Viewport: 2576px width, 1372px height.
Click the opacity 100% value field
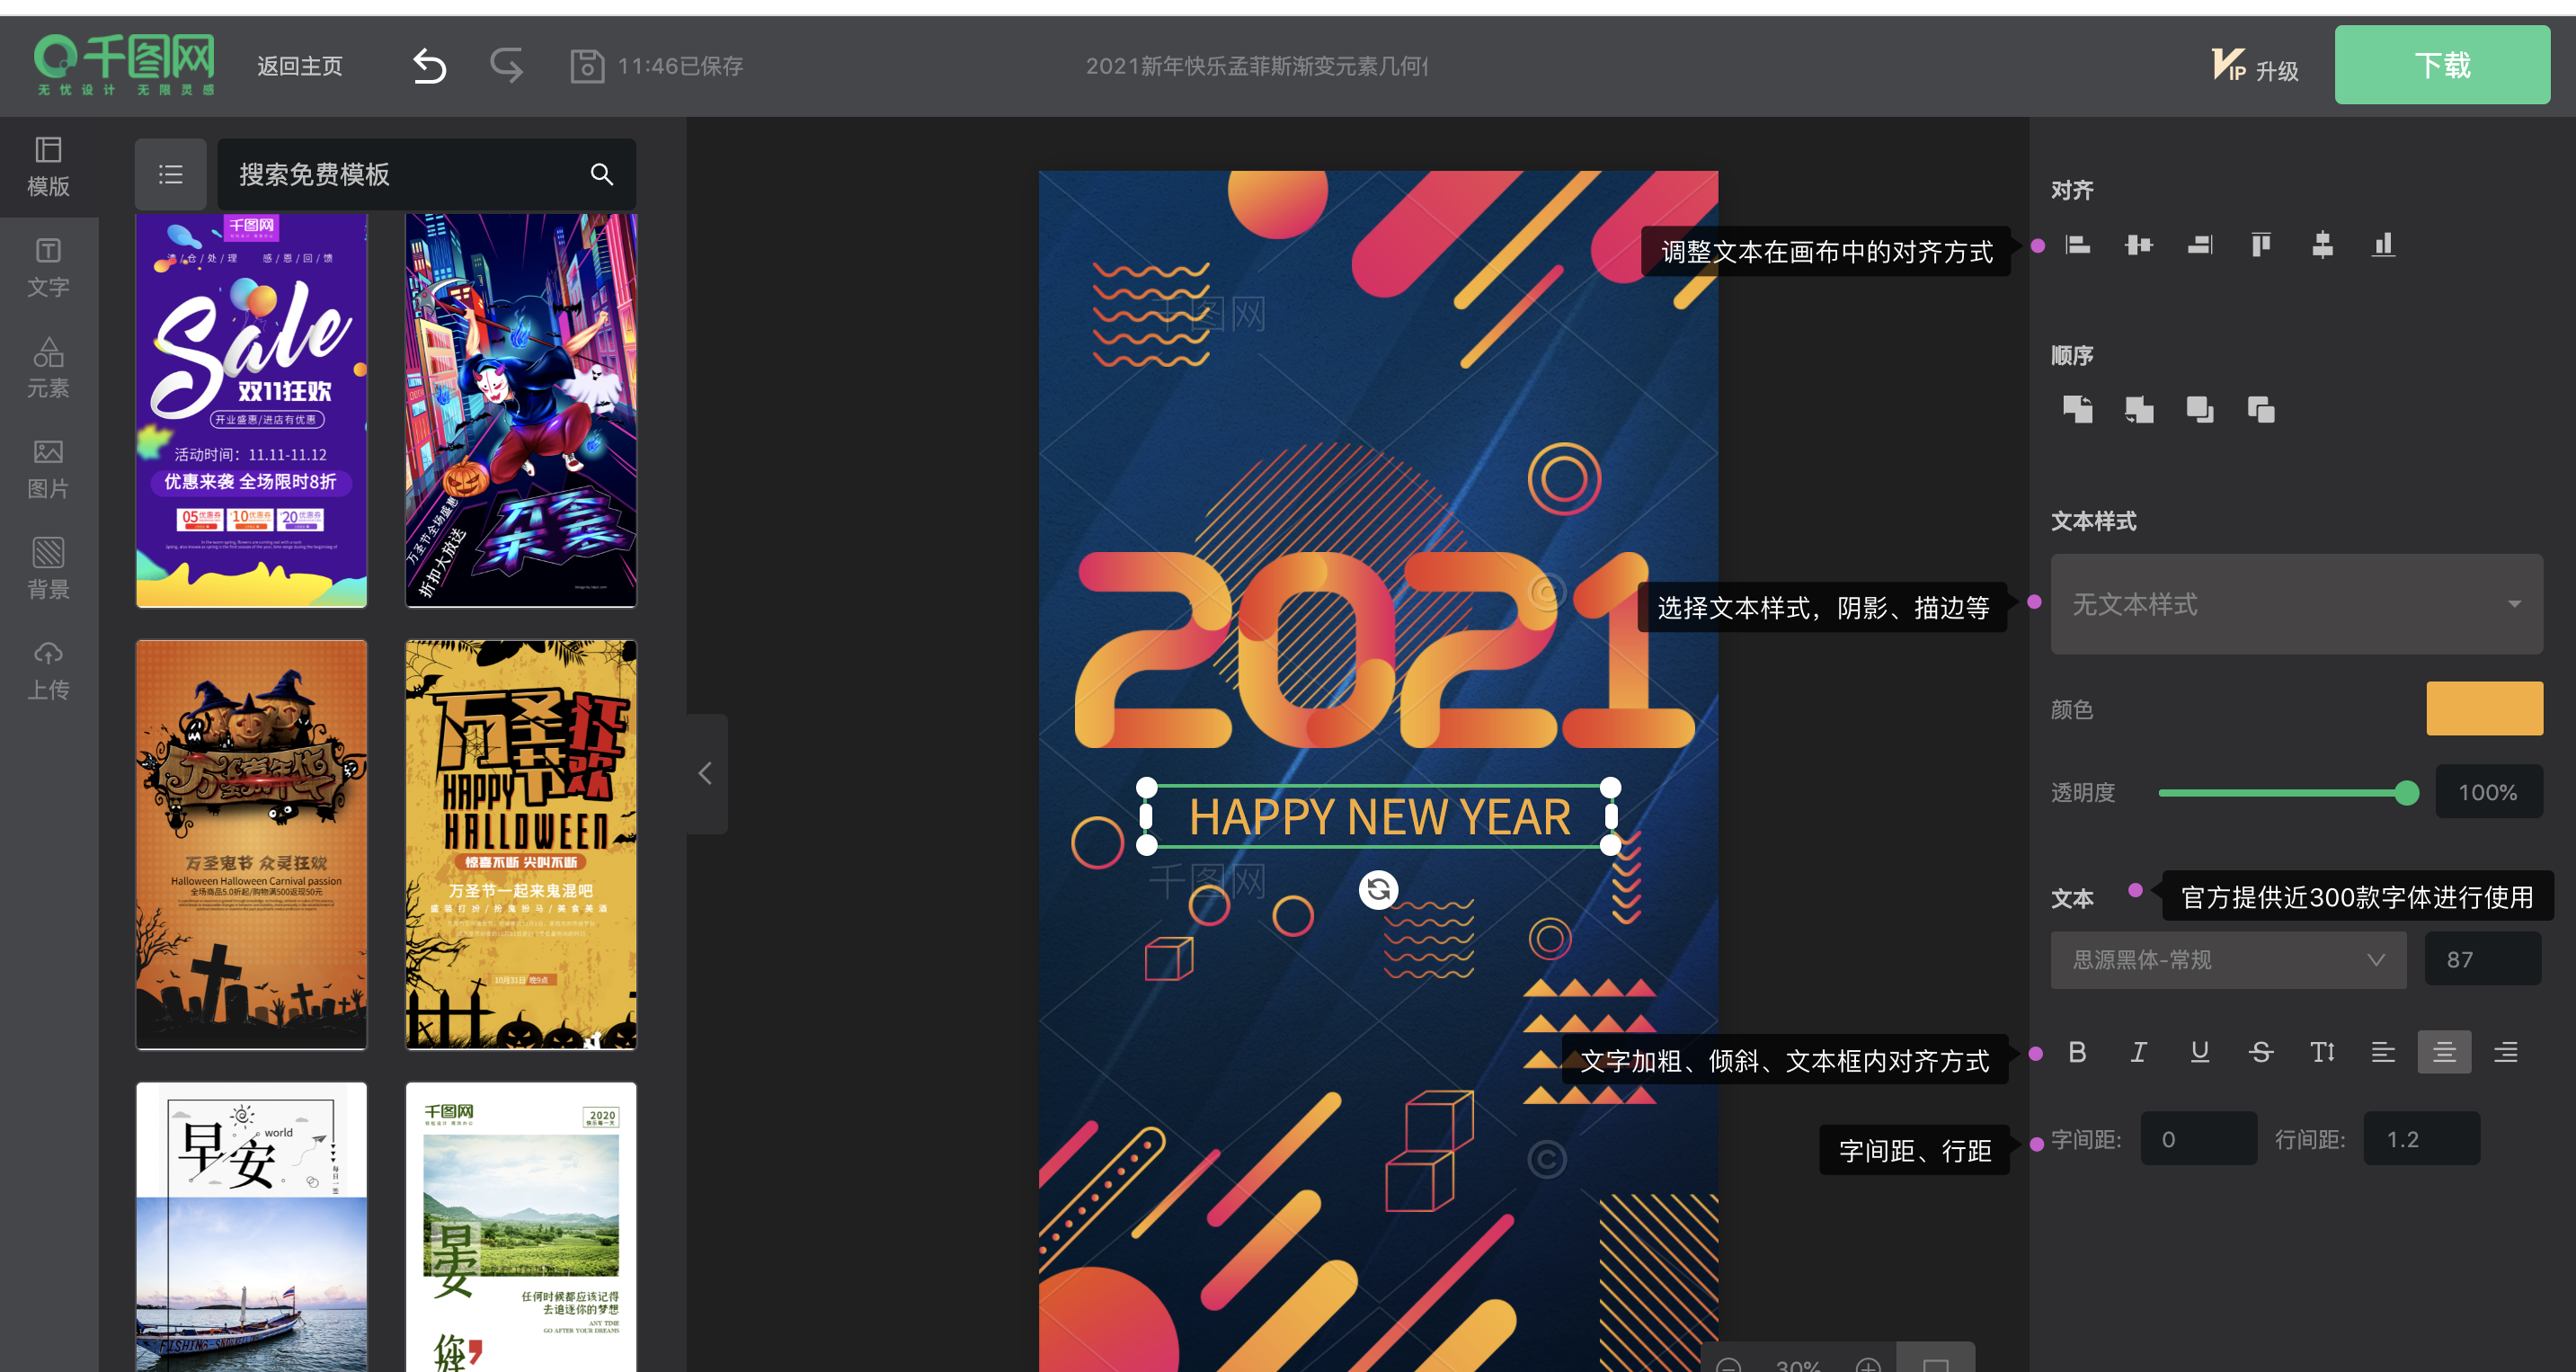(x=2488, y=793)
